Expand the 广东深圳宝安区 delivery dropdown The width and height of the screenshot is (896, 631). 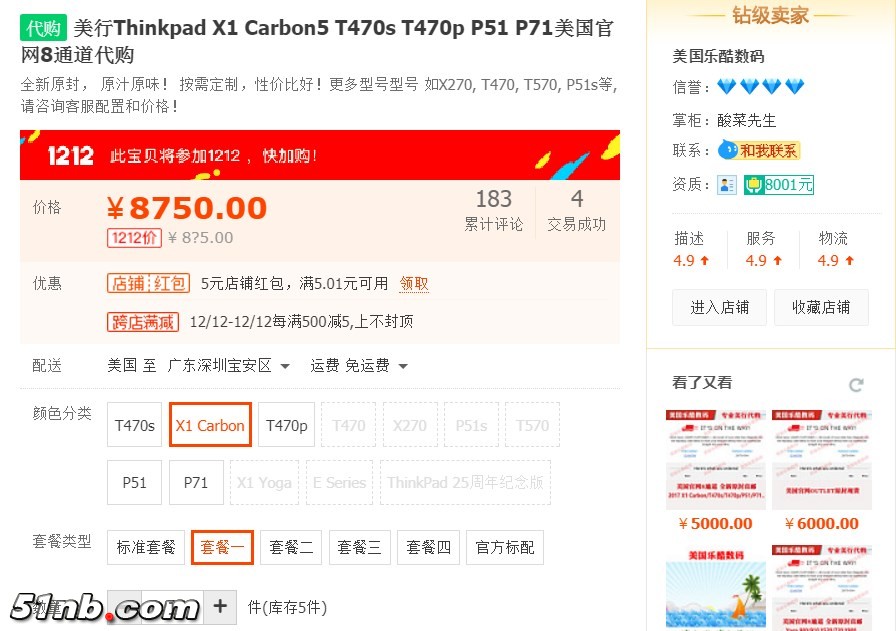point(229,366)
